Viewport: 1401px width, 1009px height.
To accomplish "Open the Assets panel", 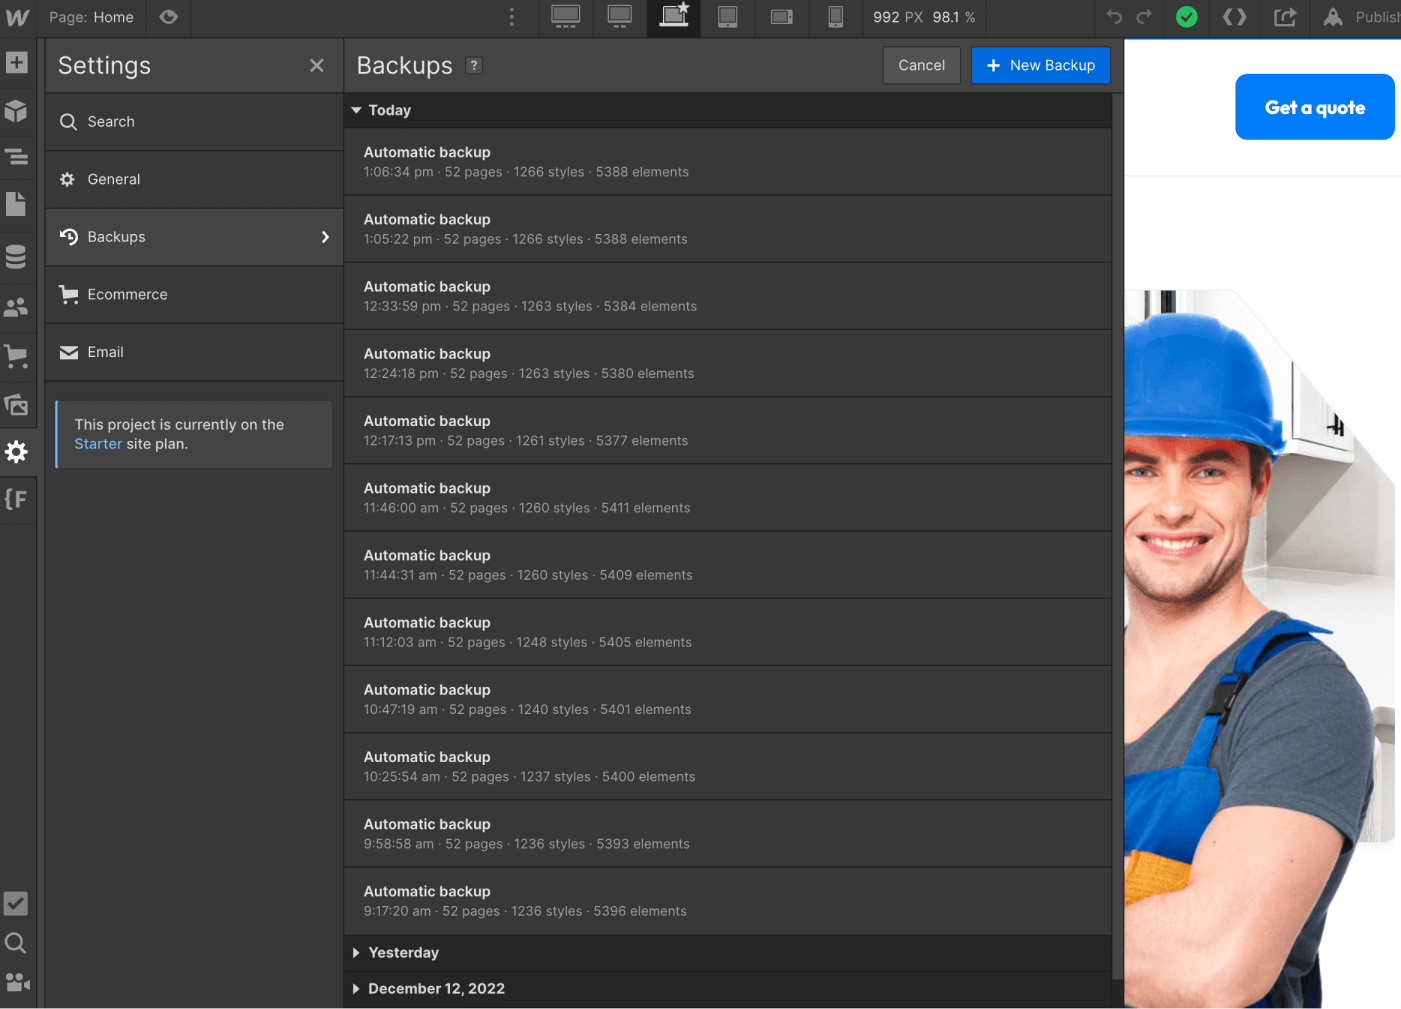I will pos(16,405).
